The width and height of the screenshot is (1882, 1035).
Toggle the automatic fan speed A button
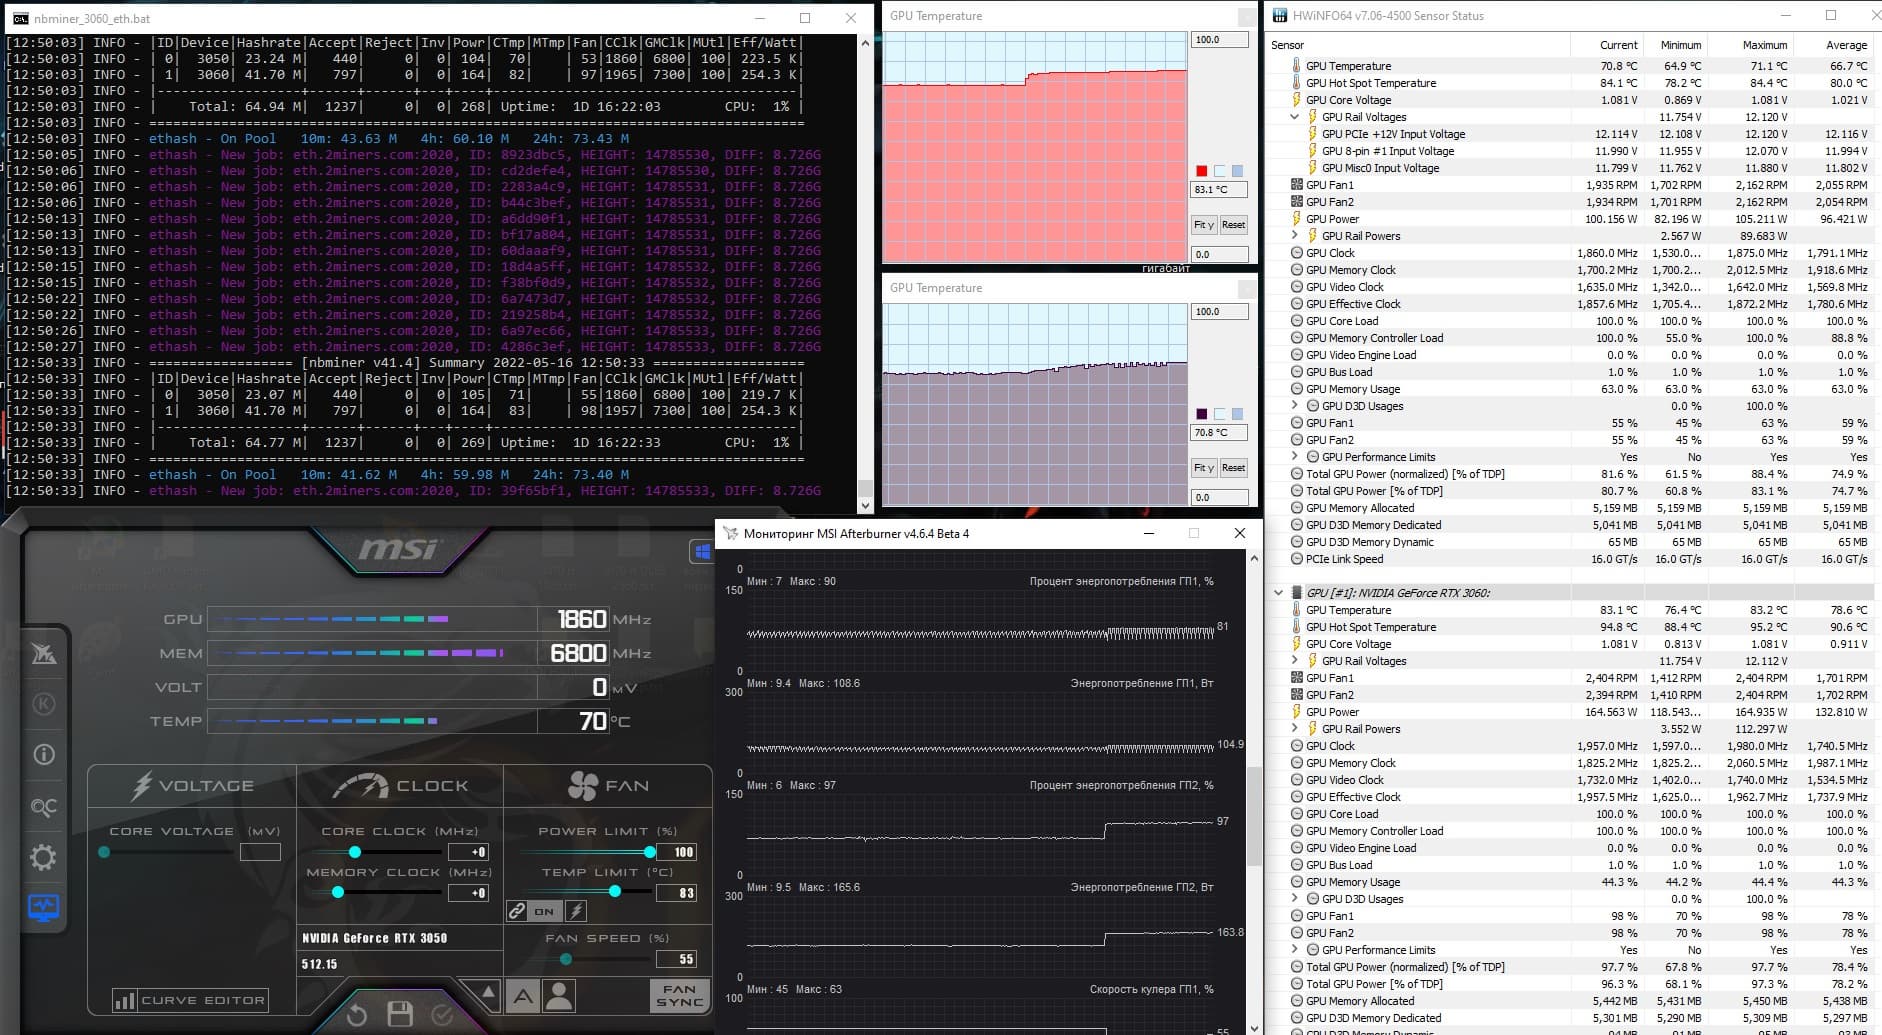coord(523,995)
